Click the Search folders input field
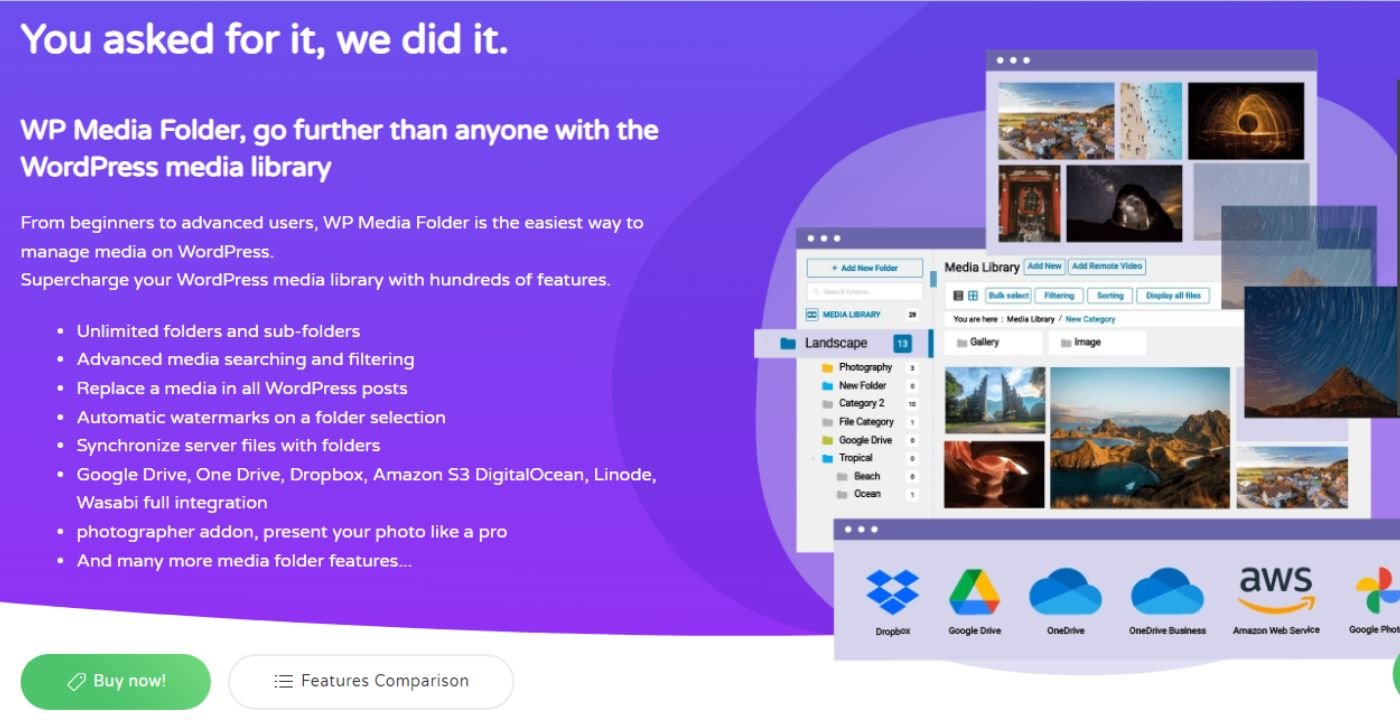 [x=865, y=292]
